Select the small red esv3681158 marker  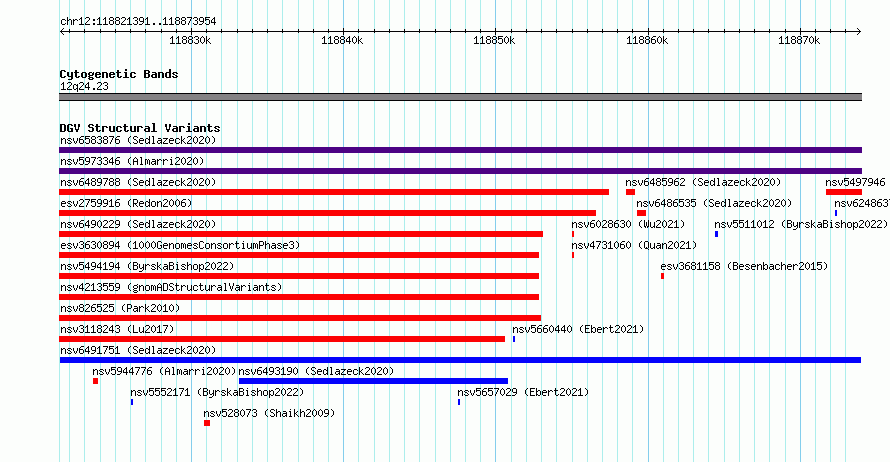[662, 276]
